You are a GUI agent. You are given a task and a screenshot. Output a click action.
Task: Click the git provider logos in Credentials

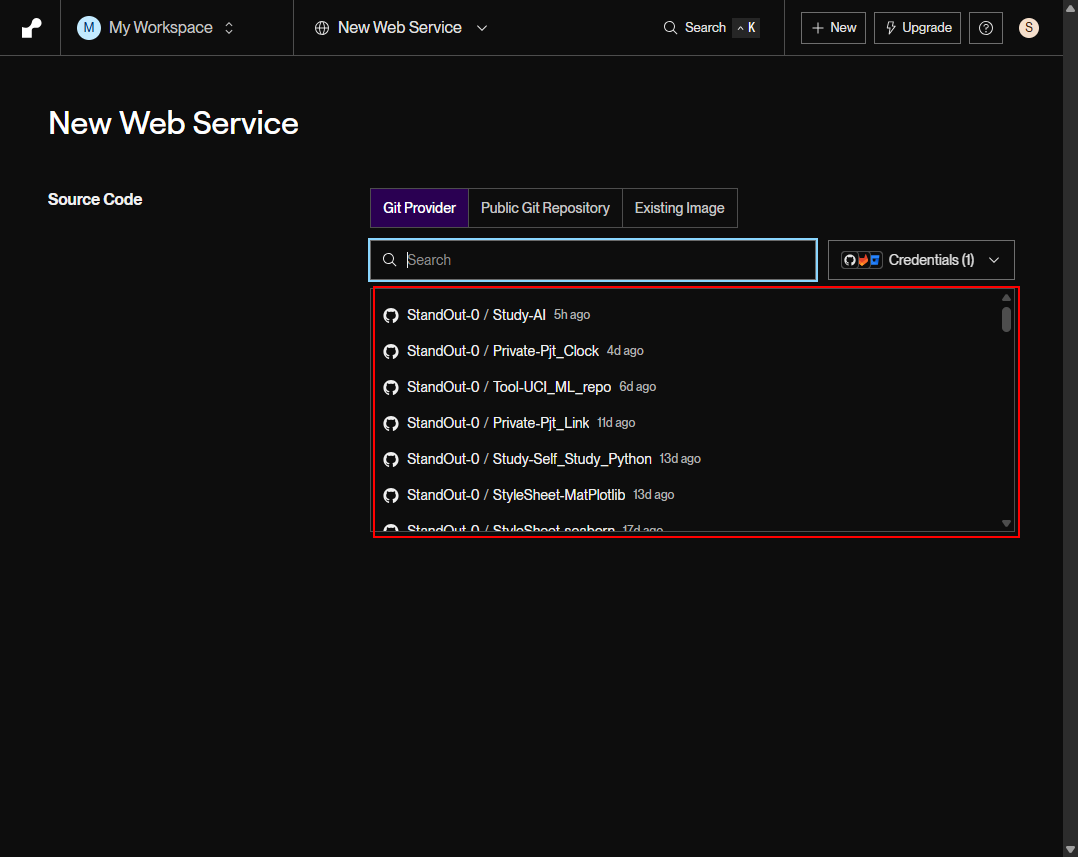click(x=861, y=260)
